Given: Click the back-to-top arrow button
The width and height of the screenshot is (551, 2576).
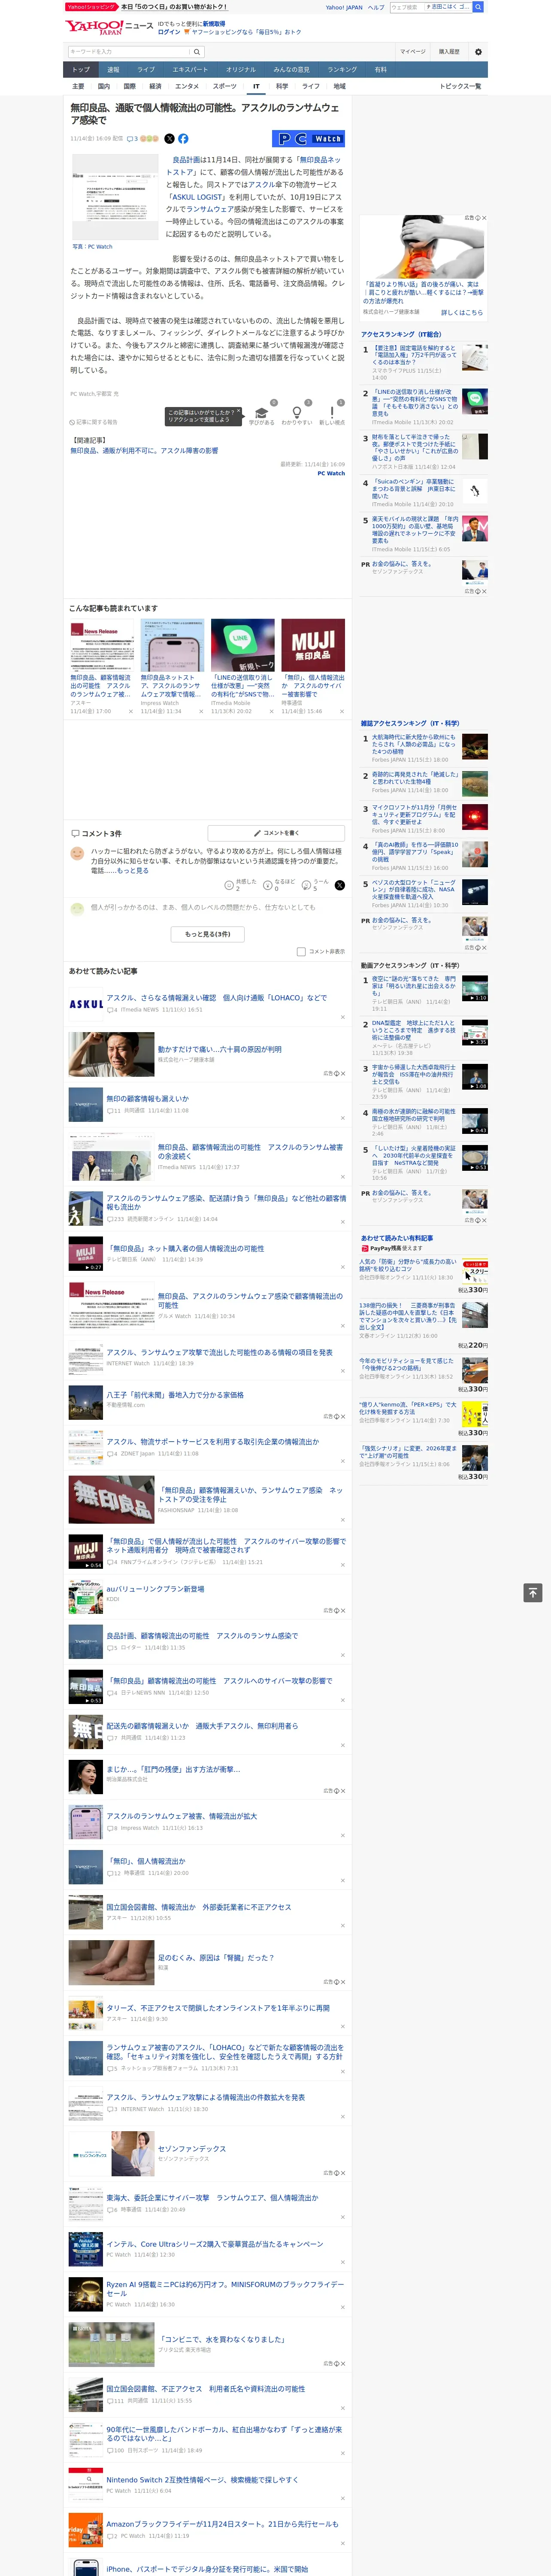Looking at the screenshot, I should 533,1593.
